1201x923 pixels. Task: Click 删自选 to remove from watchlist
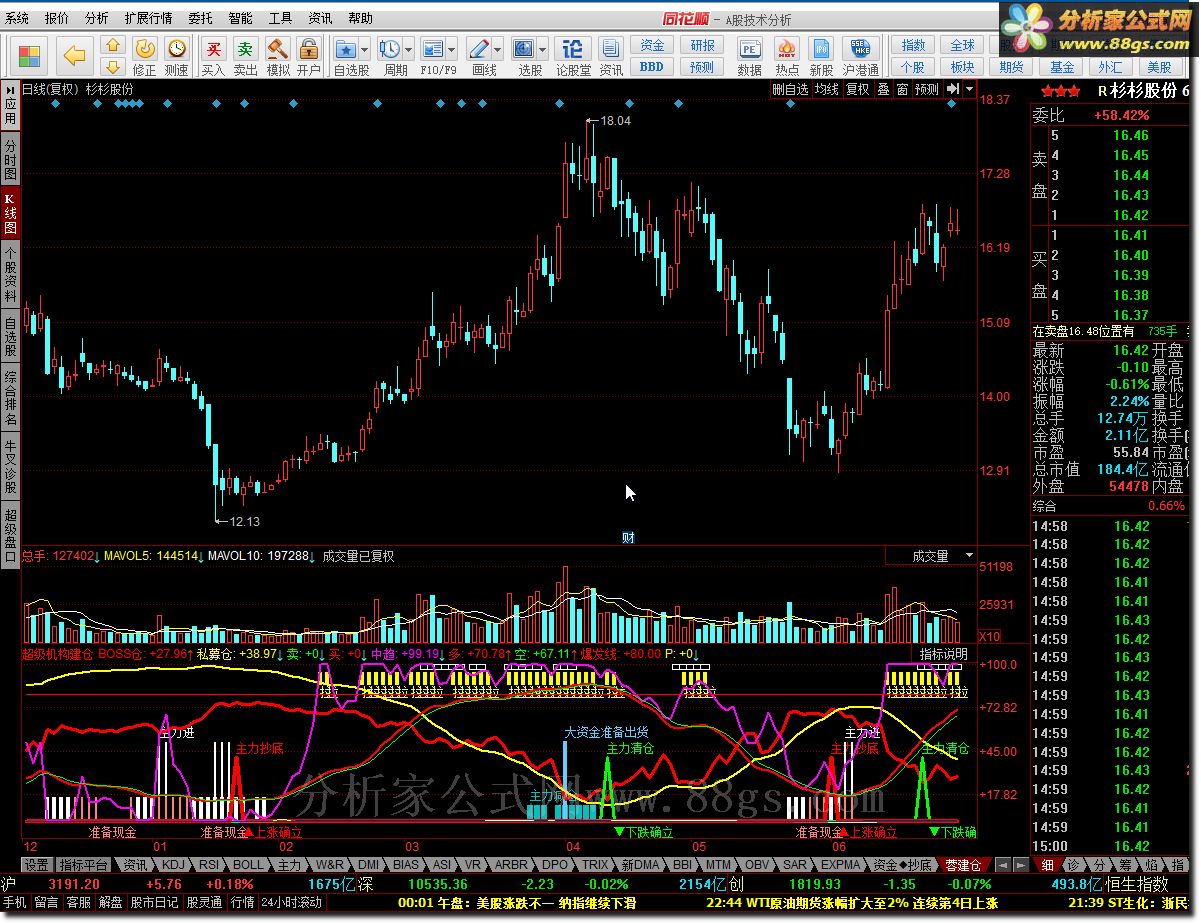click(790, 89)
